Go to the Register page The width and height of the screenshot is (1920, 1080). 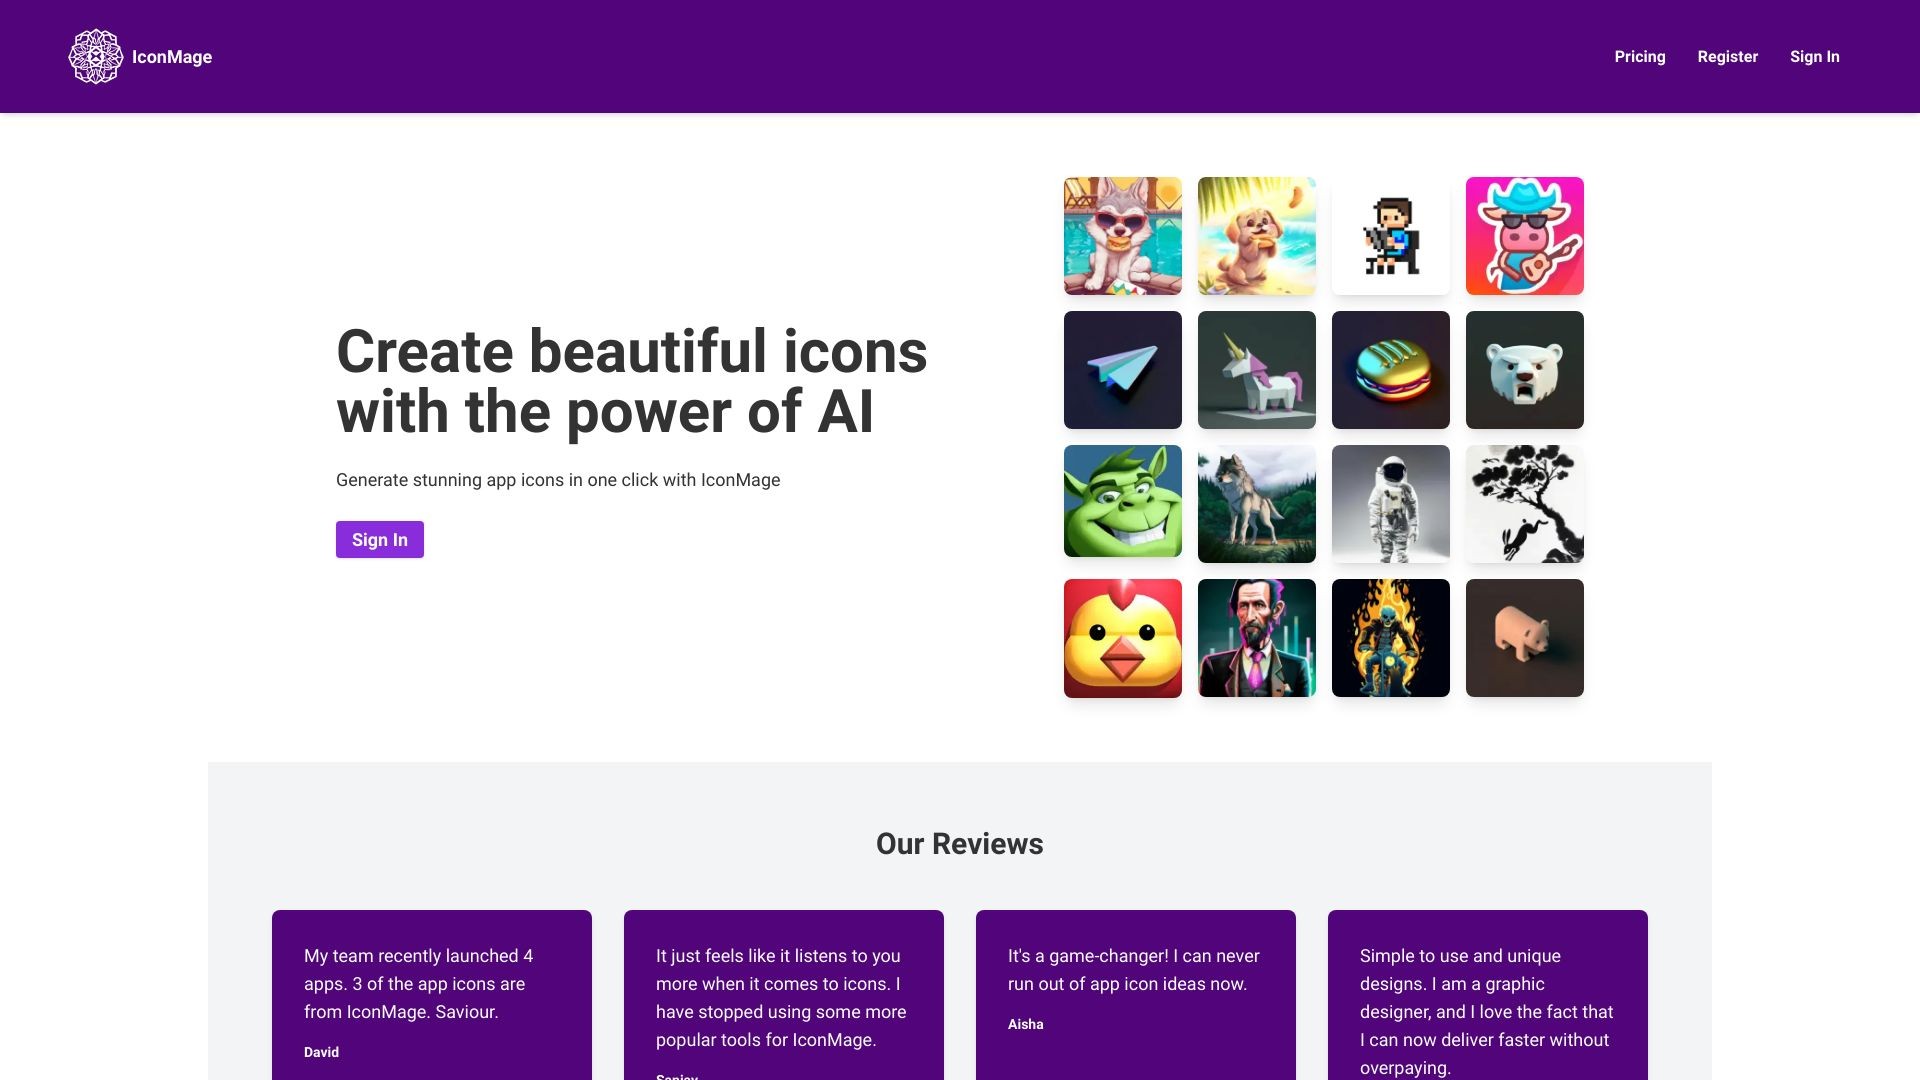tap(1727, 56)
